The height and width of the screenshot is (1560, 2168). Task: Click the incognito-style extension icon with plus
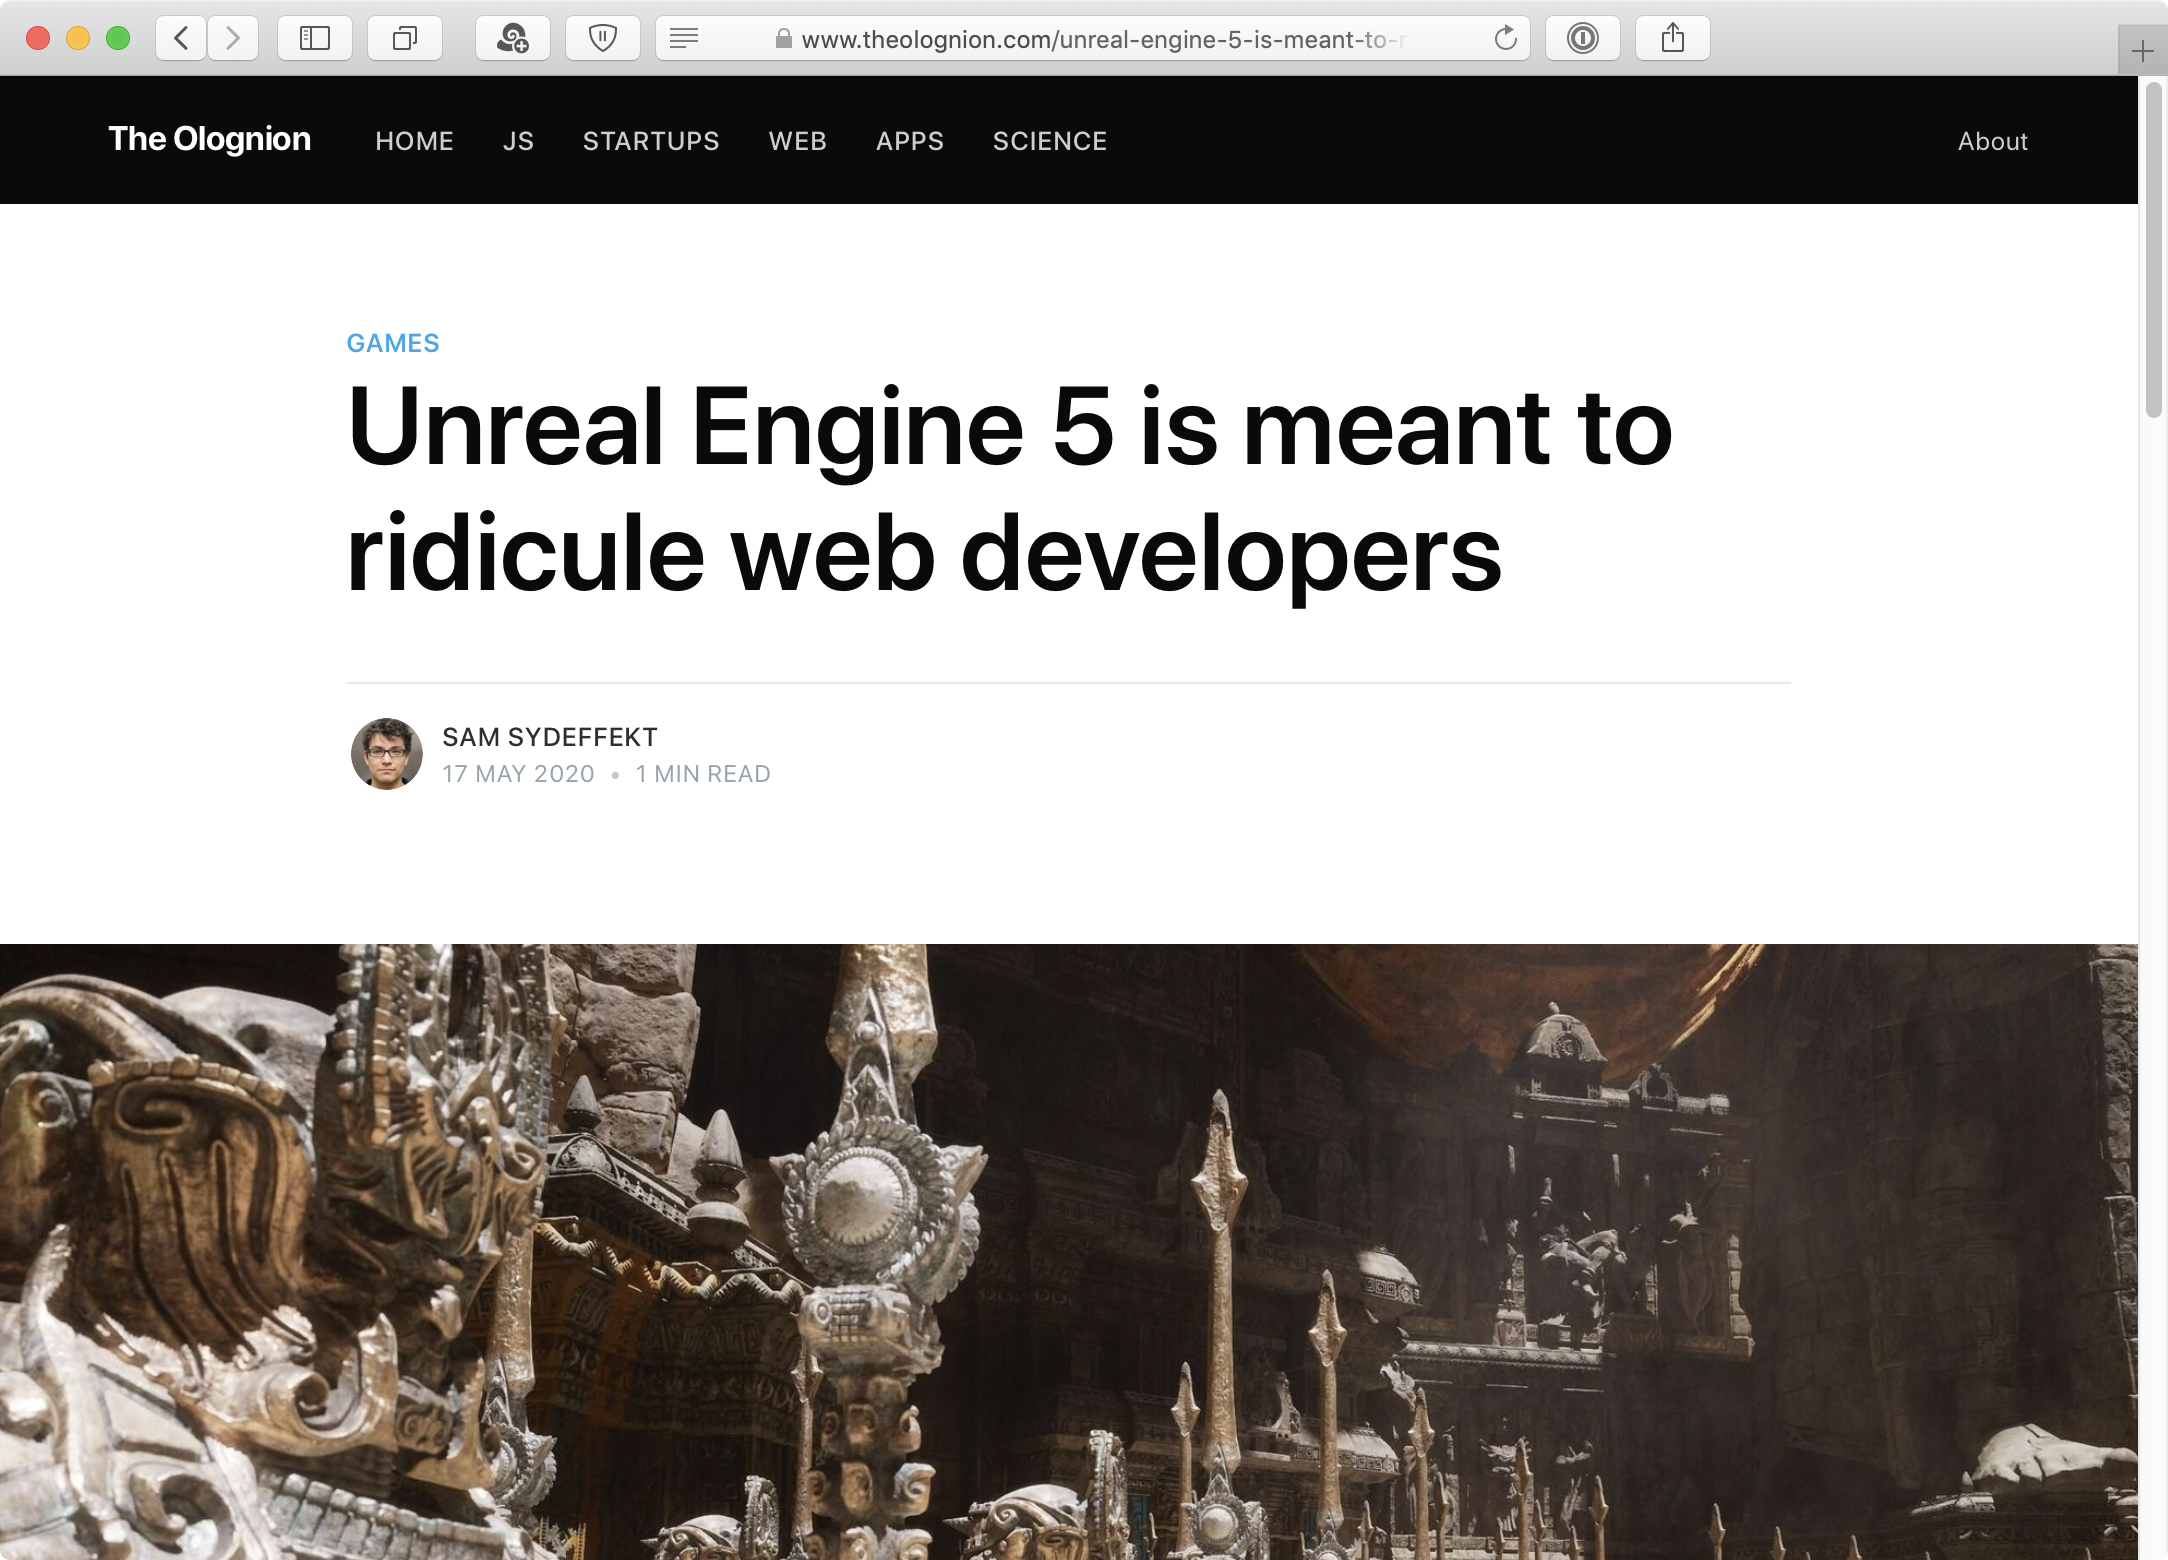513,39
